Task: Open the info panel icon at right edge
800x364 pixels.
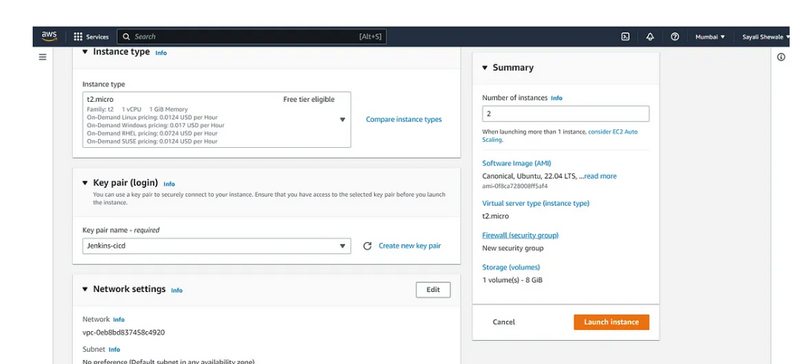Action: pos(781,57)
